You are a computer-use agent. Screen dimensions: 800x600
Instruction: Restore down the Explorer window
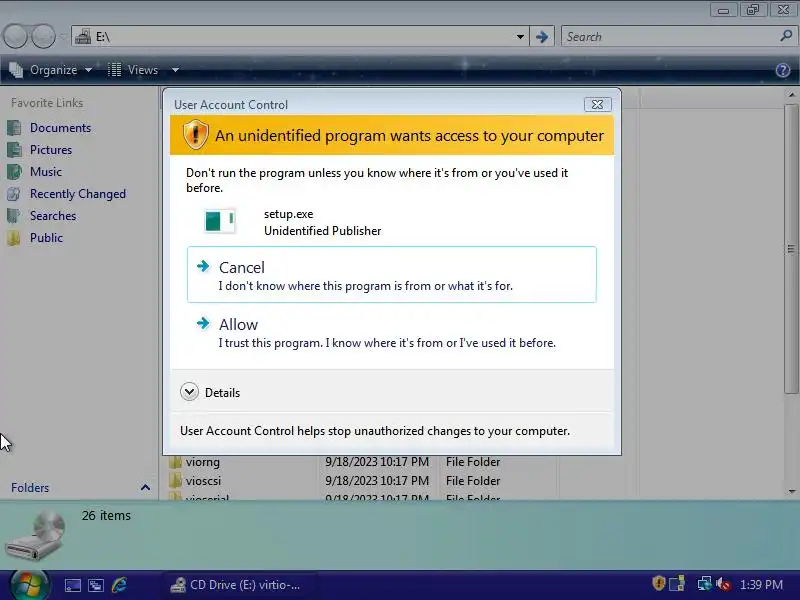pos(753,10)
